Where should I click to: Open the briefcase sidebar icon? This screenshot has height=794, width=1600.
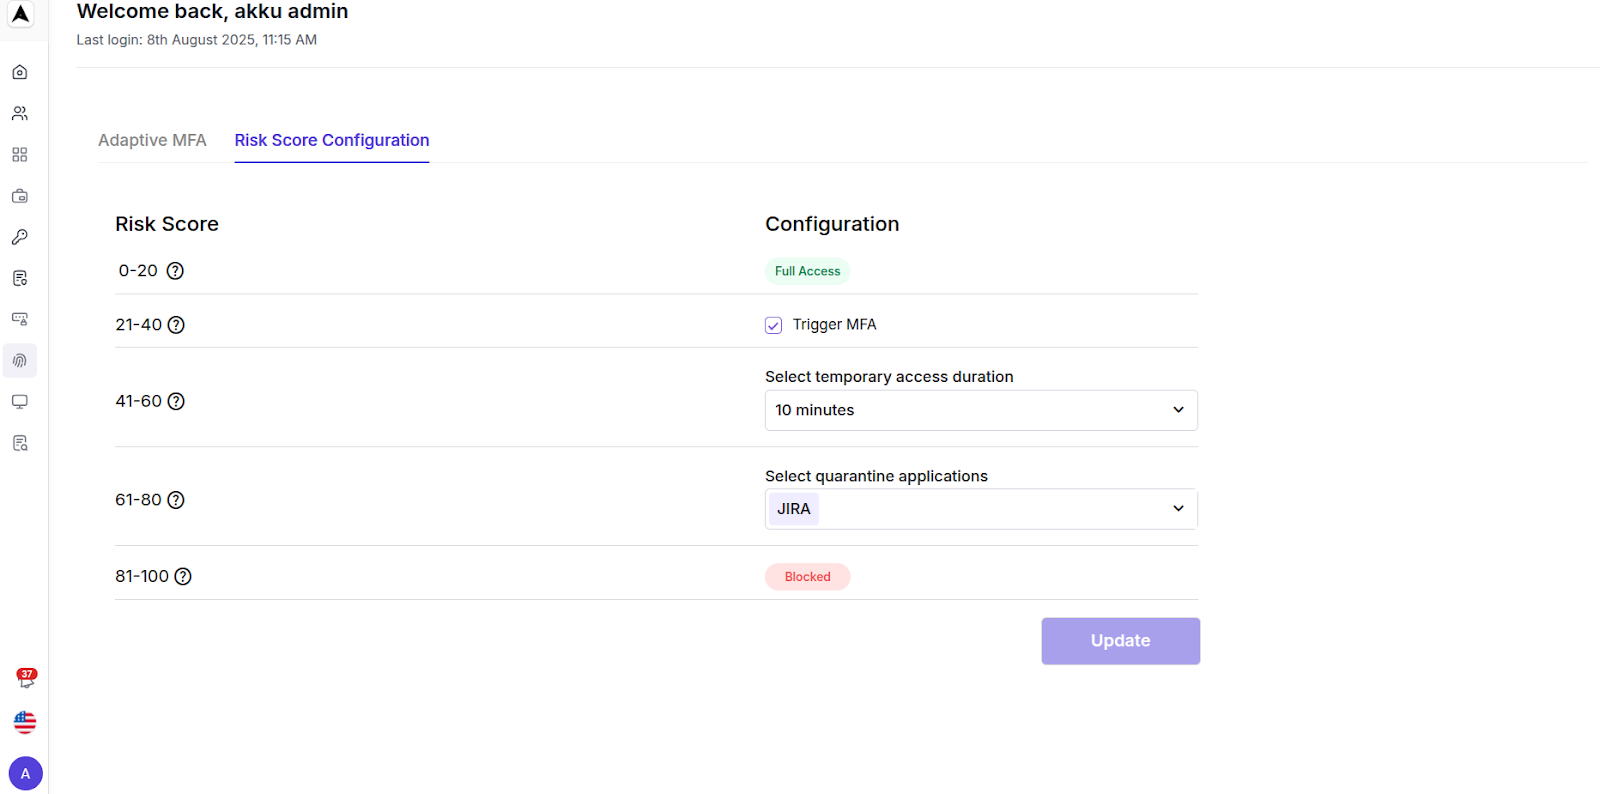click(x=20, y=196)
